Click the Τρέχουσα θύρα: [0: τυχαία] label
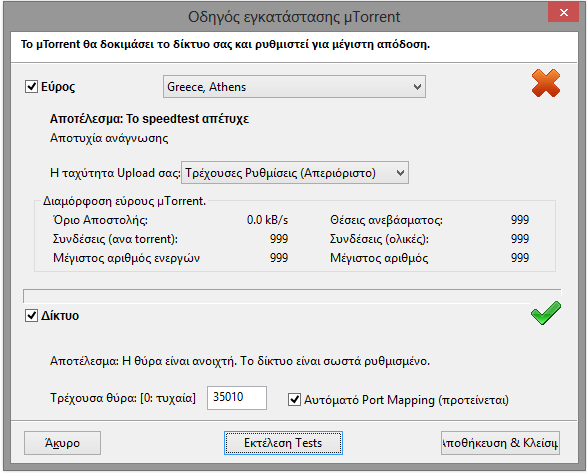587x473 pixels. click(x=123, y=398)
